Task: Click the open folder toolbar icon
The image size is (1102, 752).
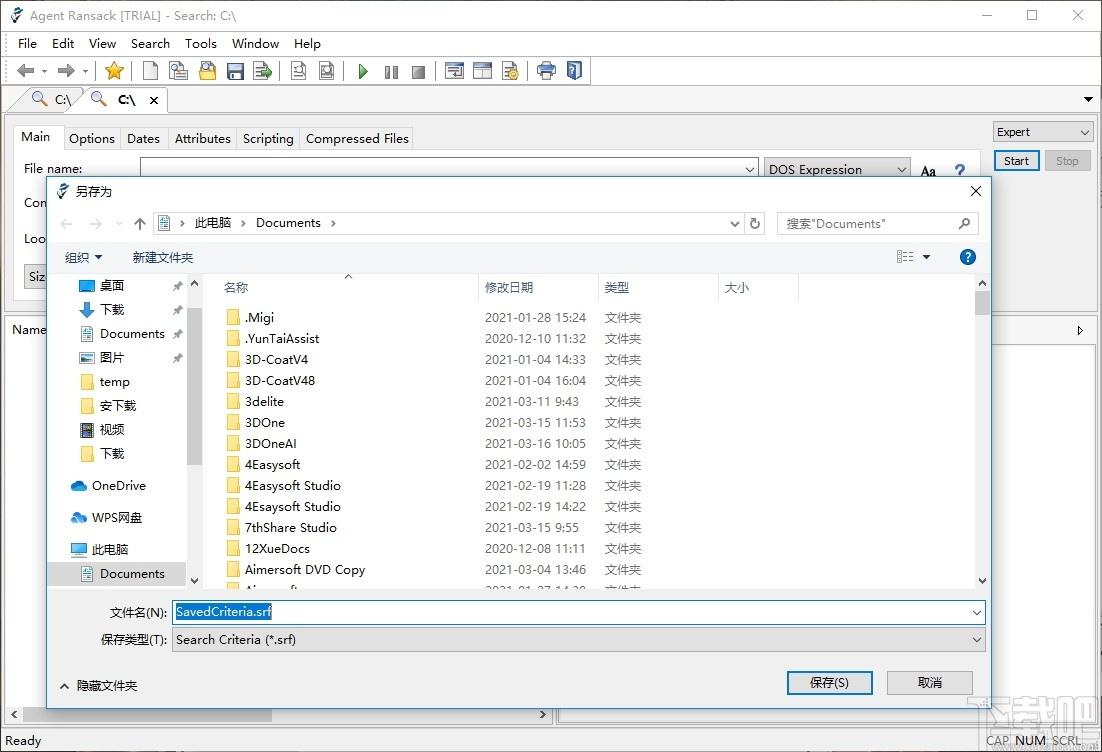Action: pyautogui.click(x=207, y=70)
